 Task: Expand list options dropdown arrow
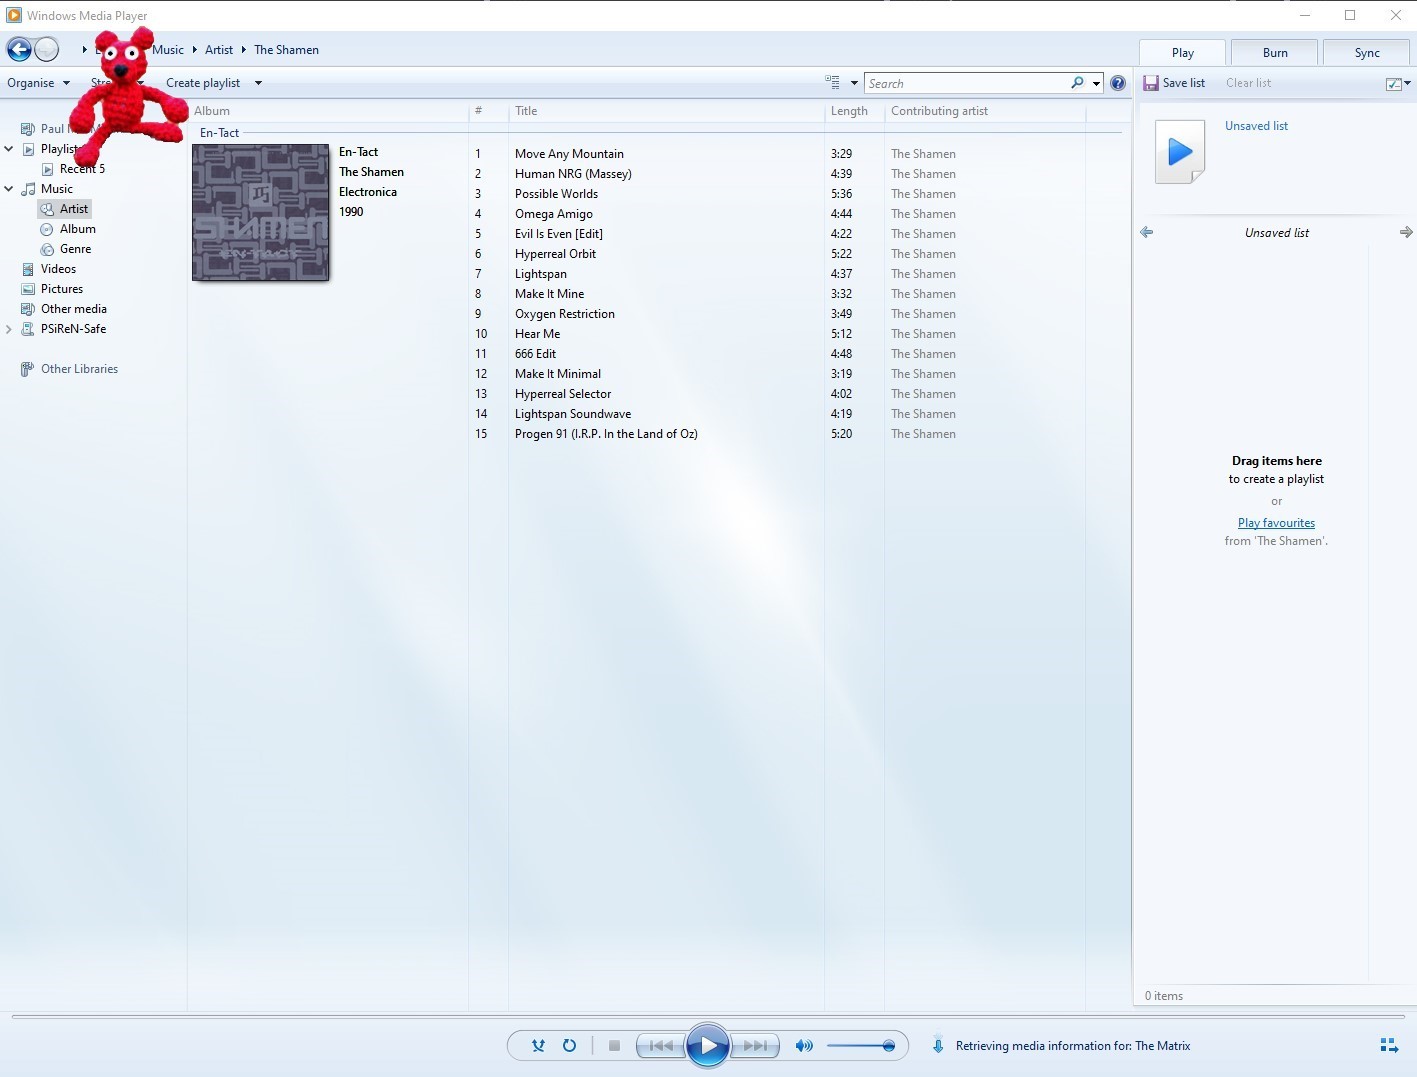point(1408,84)
